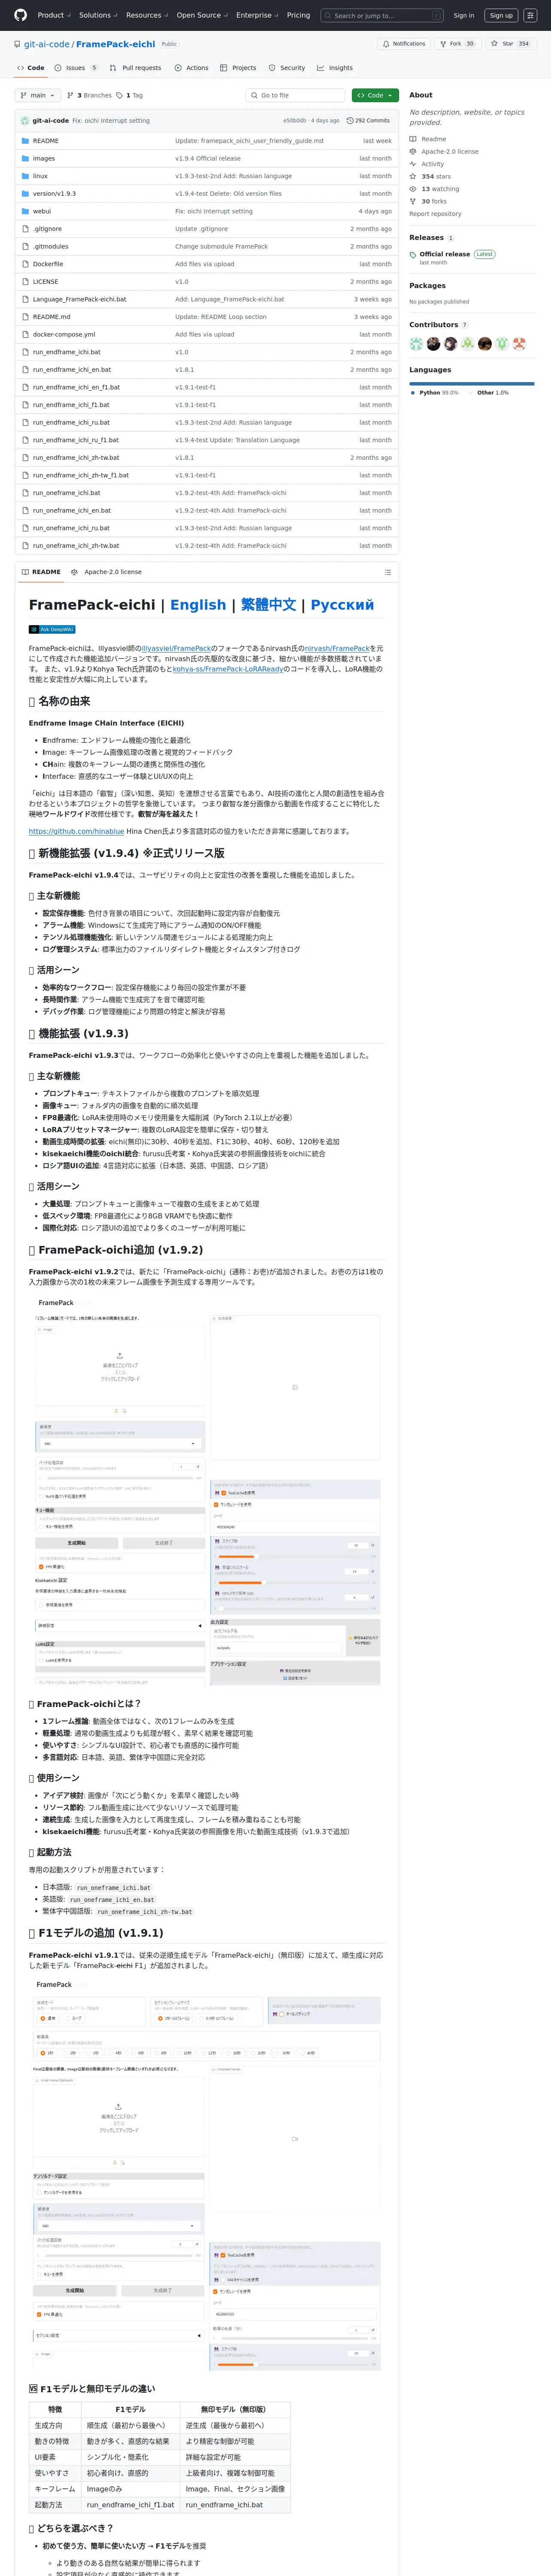This screenshot has height=2576, width=551.
Task: Open the github.com/hinablue link
Action: [x=77, y=831]
